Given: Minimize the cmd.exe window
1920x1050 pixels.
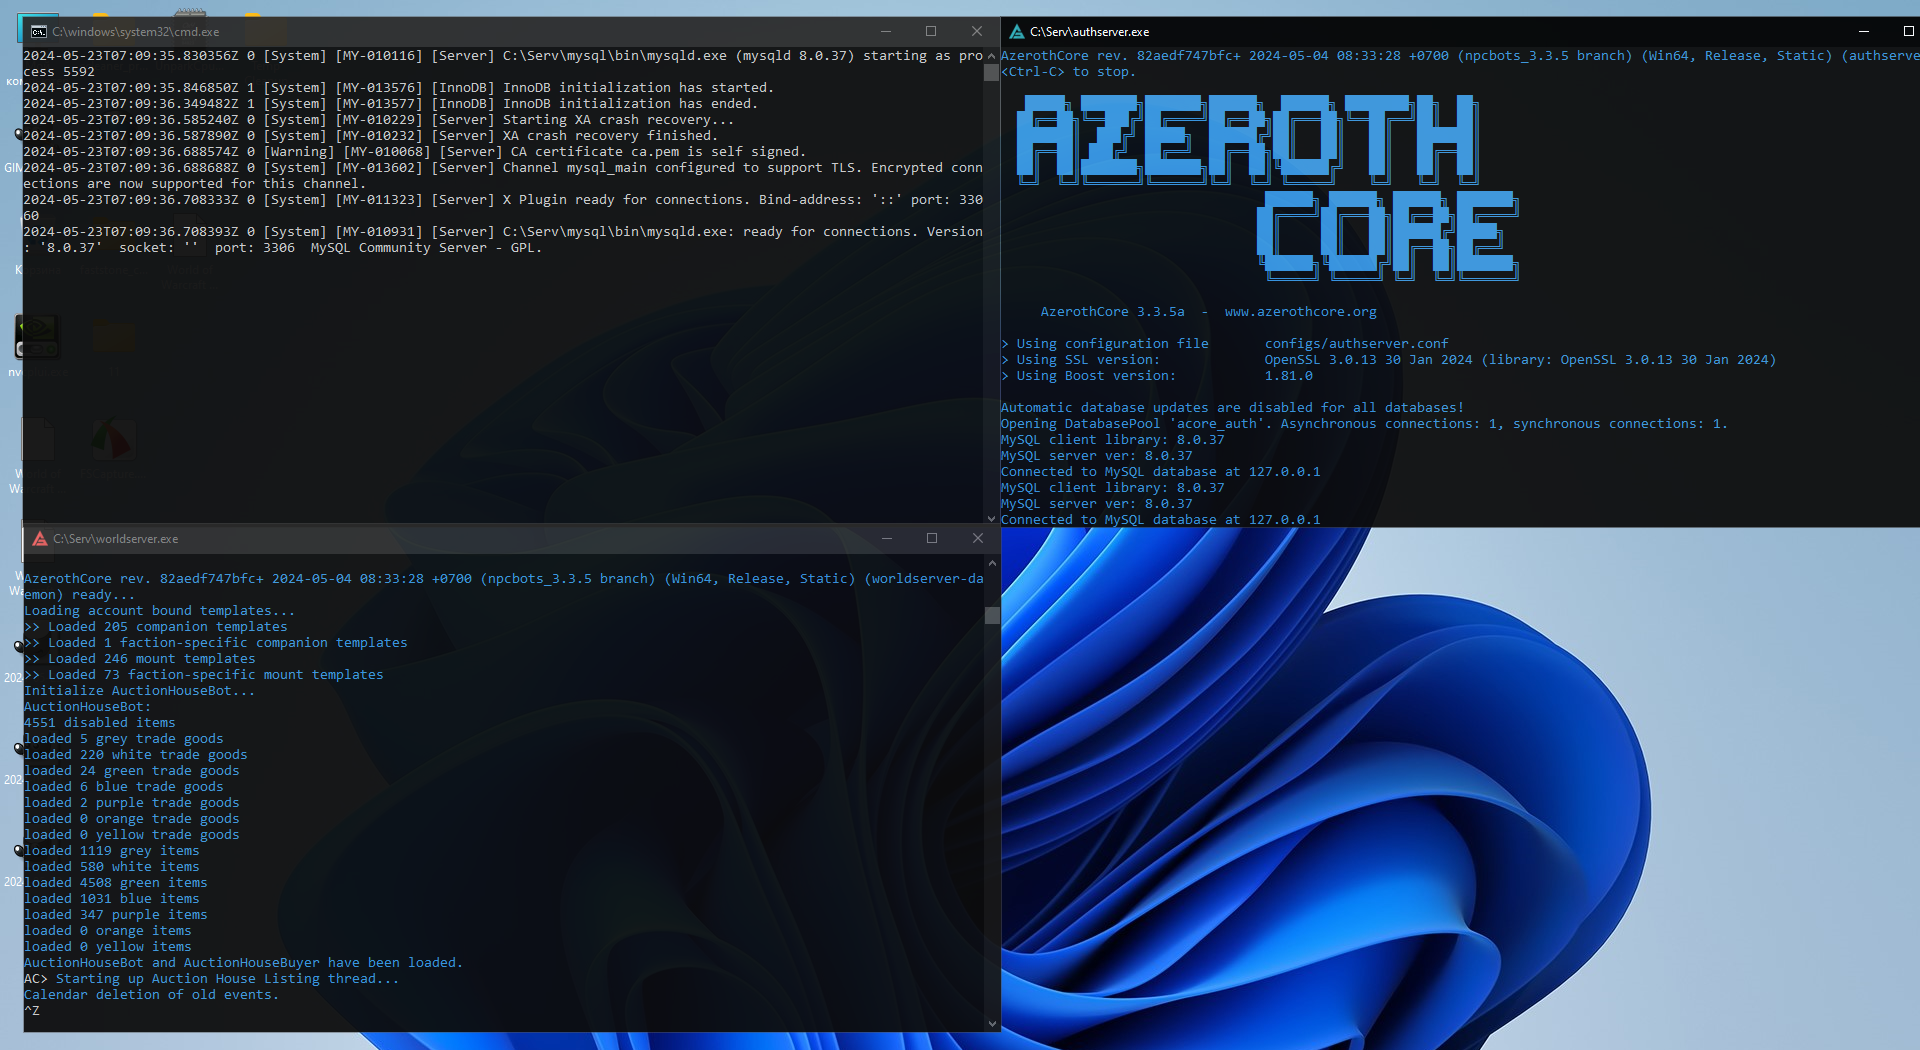Looking at the screenshot, I should pos(885,32).
